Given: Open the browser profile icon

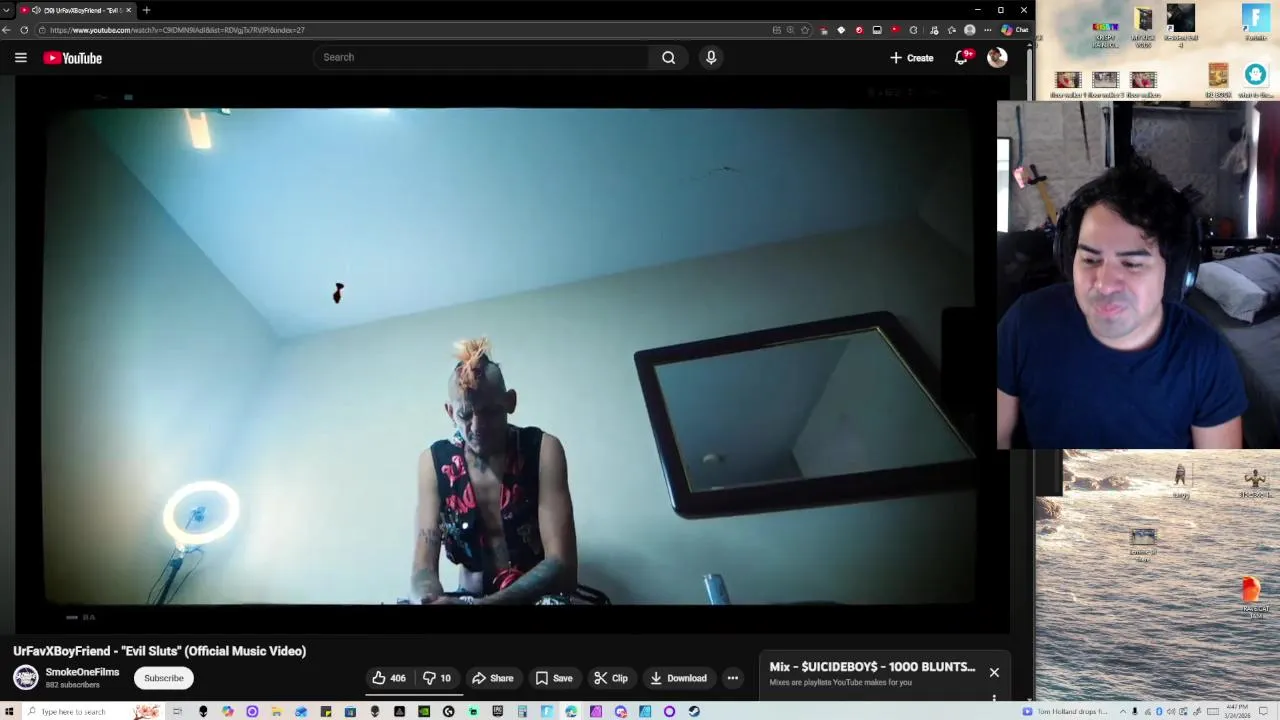Looking at the screenshot, I should 969,30.
